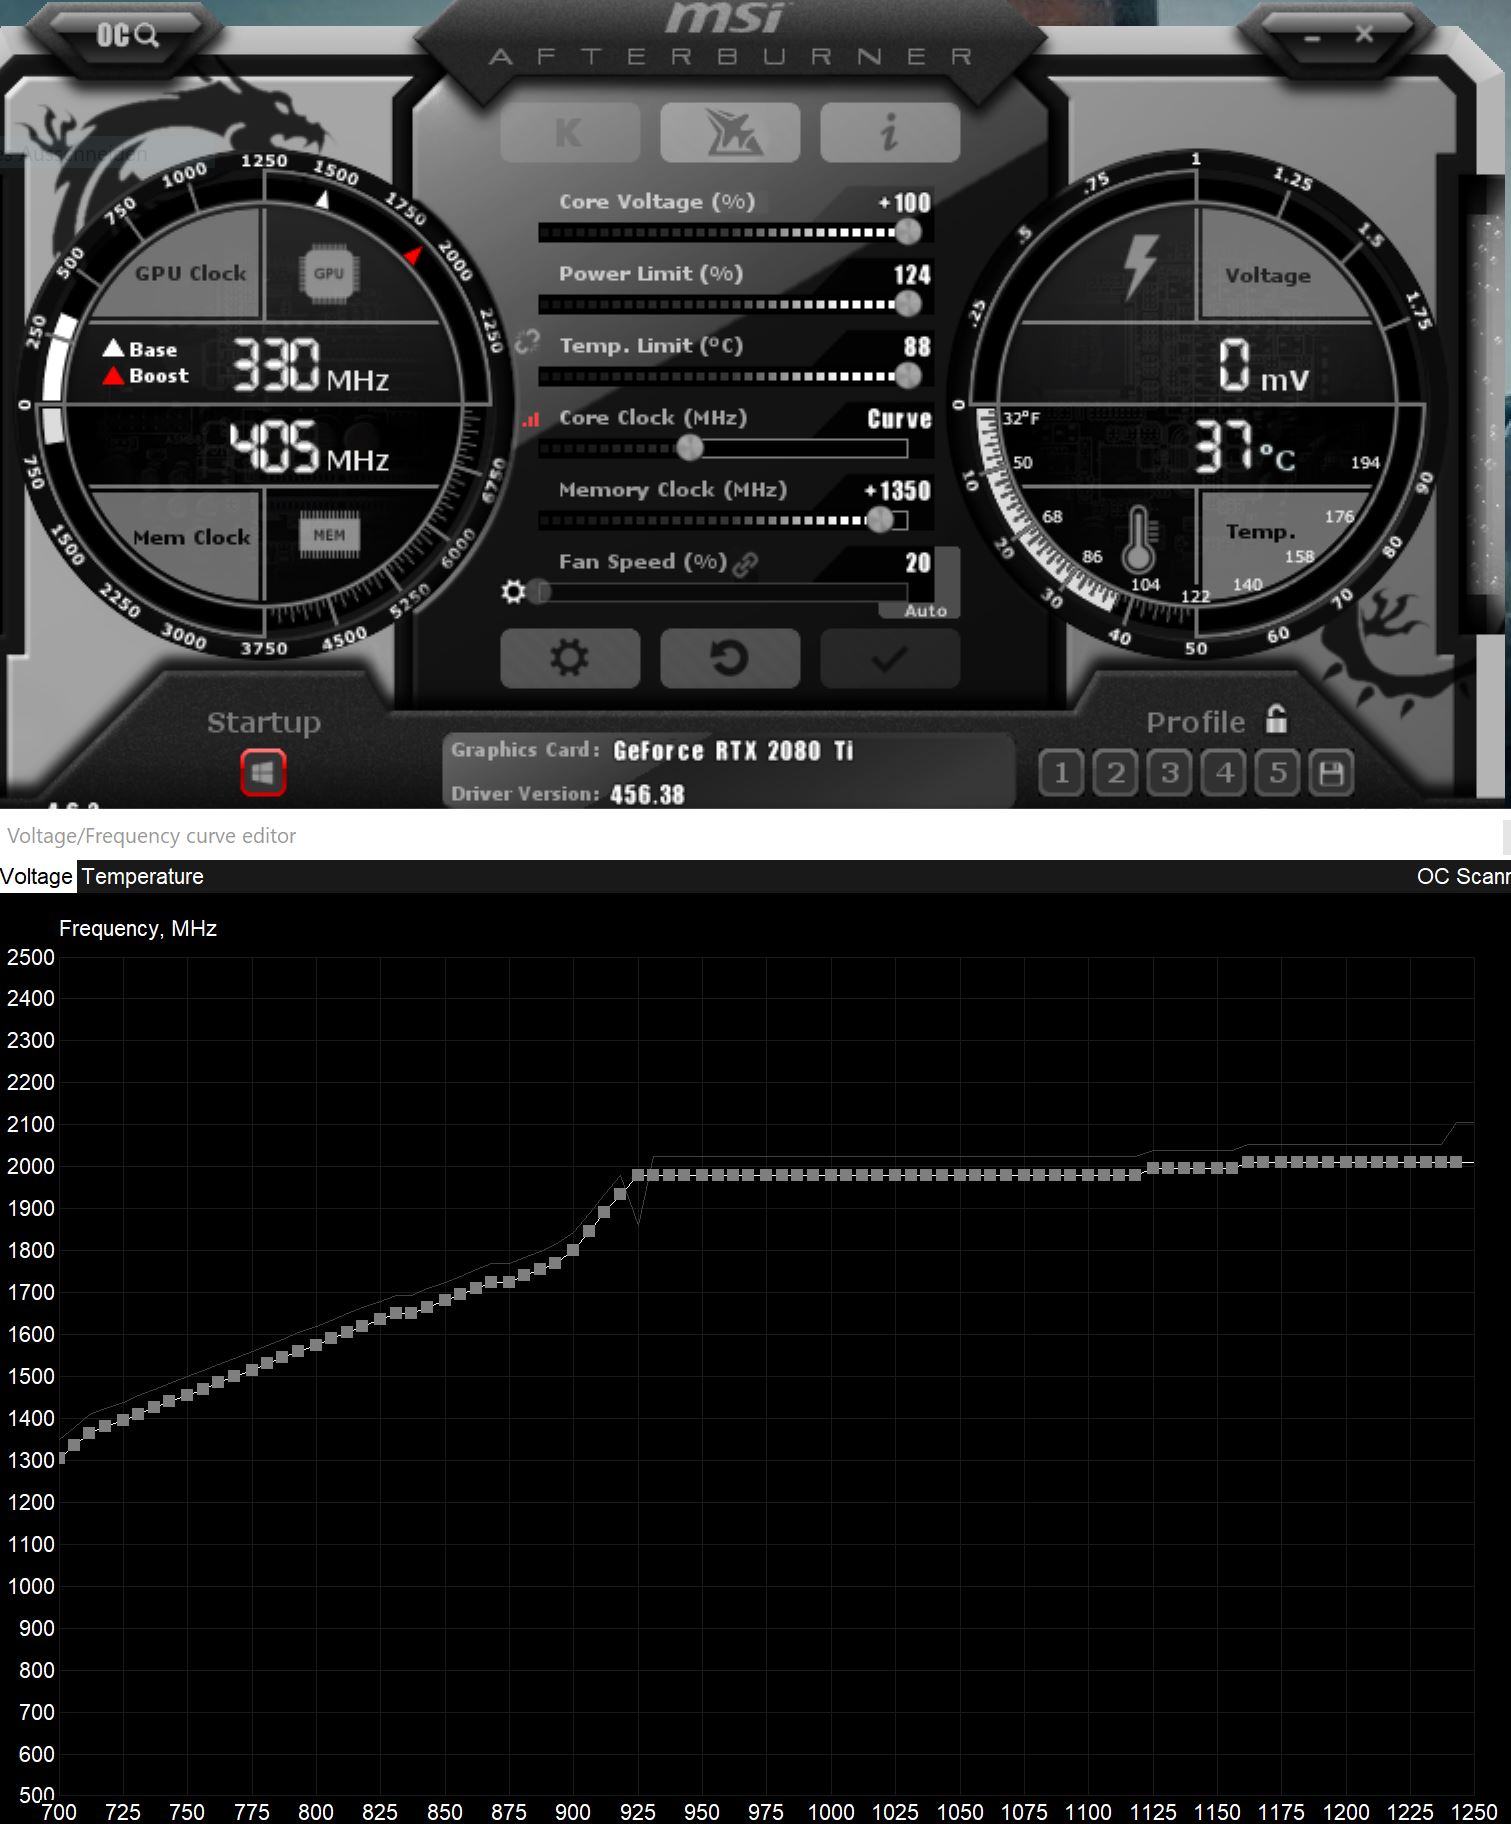1511x1824 pixels.
Task: Open the OC Scanner search button
Action: 127,36
